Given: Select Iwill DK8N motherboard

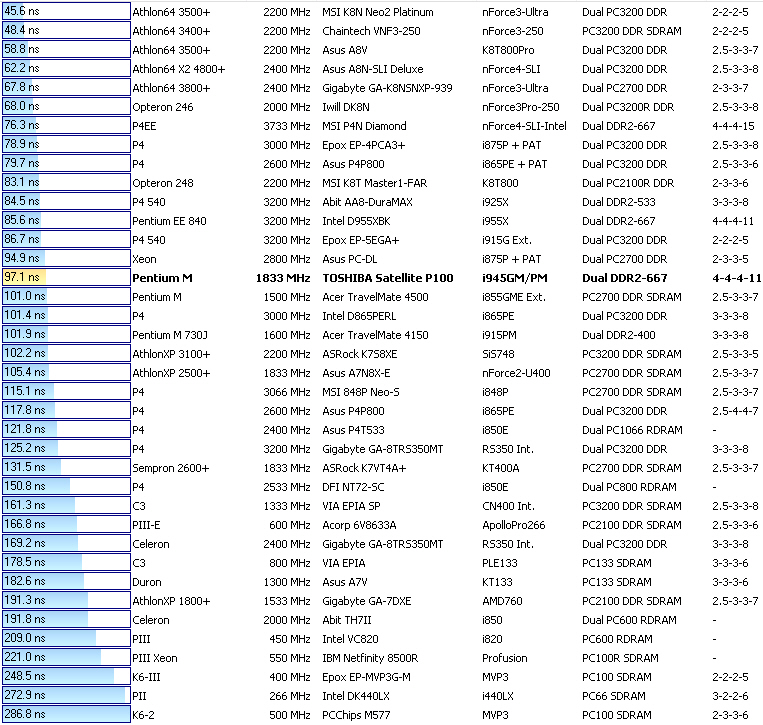Looking at the screenshot, I should 345,107.
